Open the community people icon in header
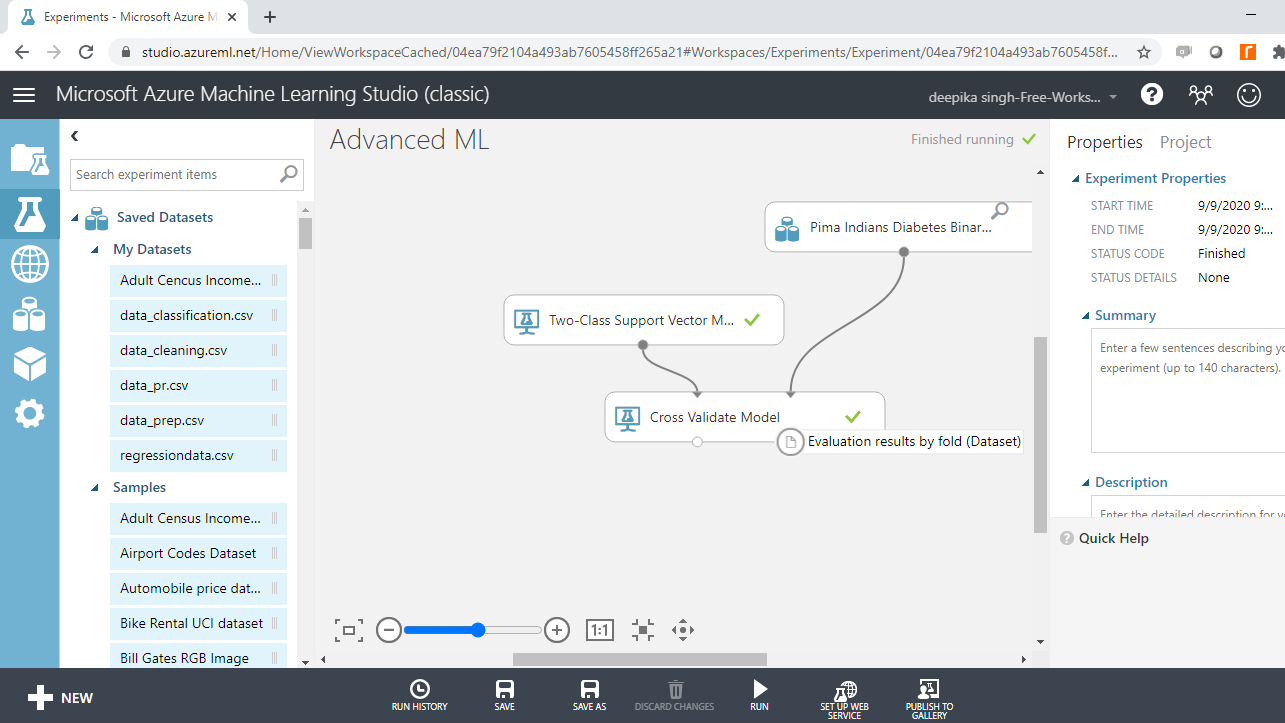Viewport: 1285px width, 723px height. pos(1200,94)
